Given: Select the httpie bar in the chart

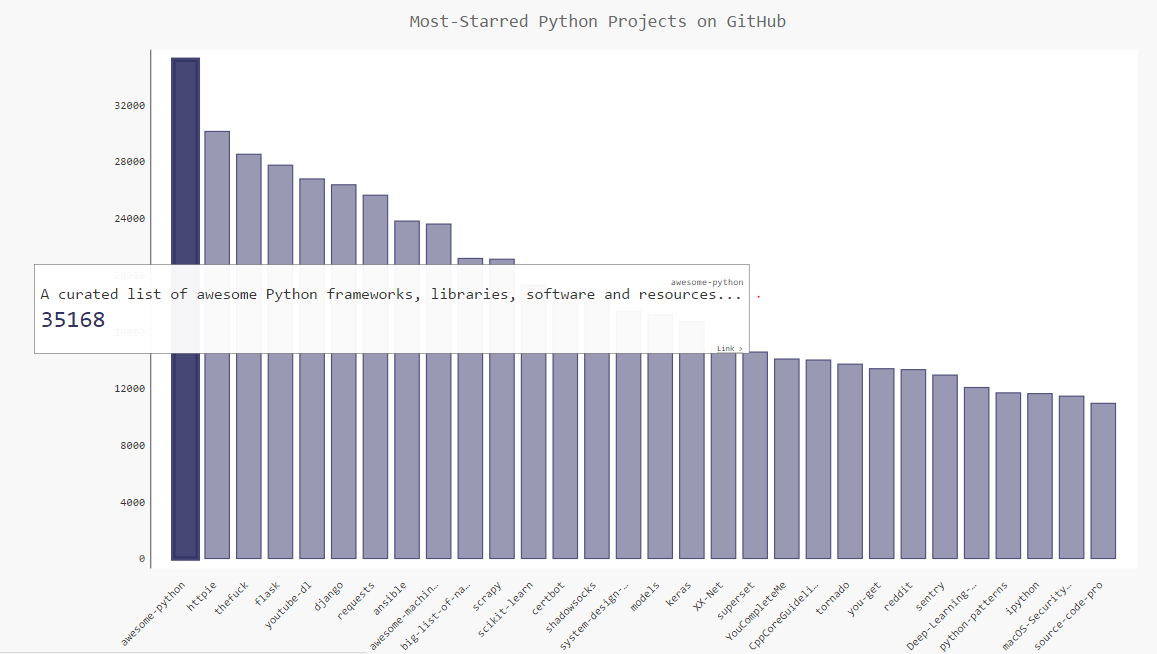Looking at the screenshot, I should (217, 345).
